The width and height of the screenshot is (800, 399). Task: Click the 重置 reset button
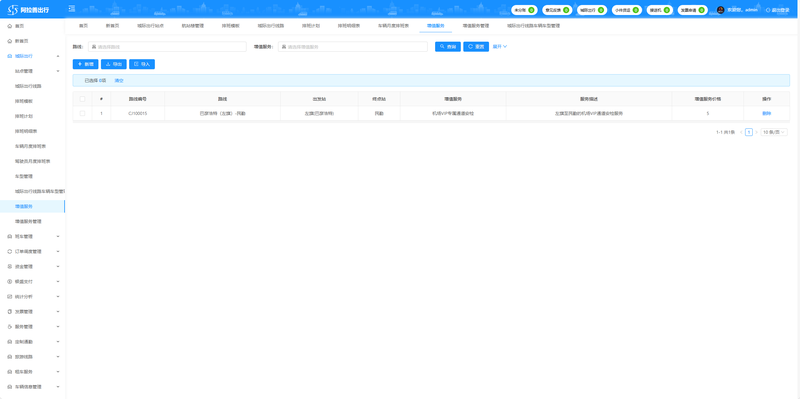coord(476,46)
